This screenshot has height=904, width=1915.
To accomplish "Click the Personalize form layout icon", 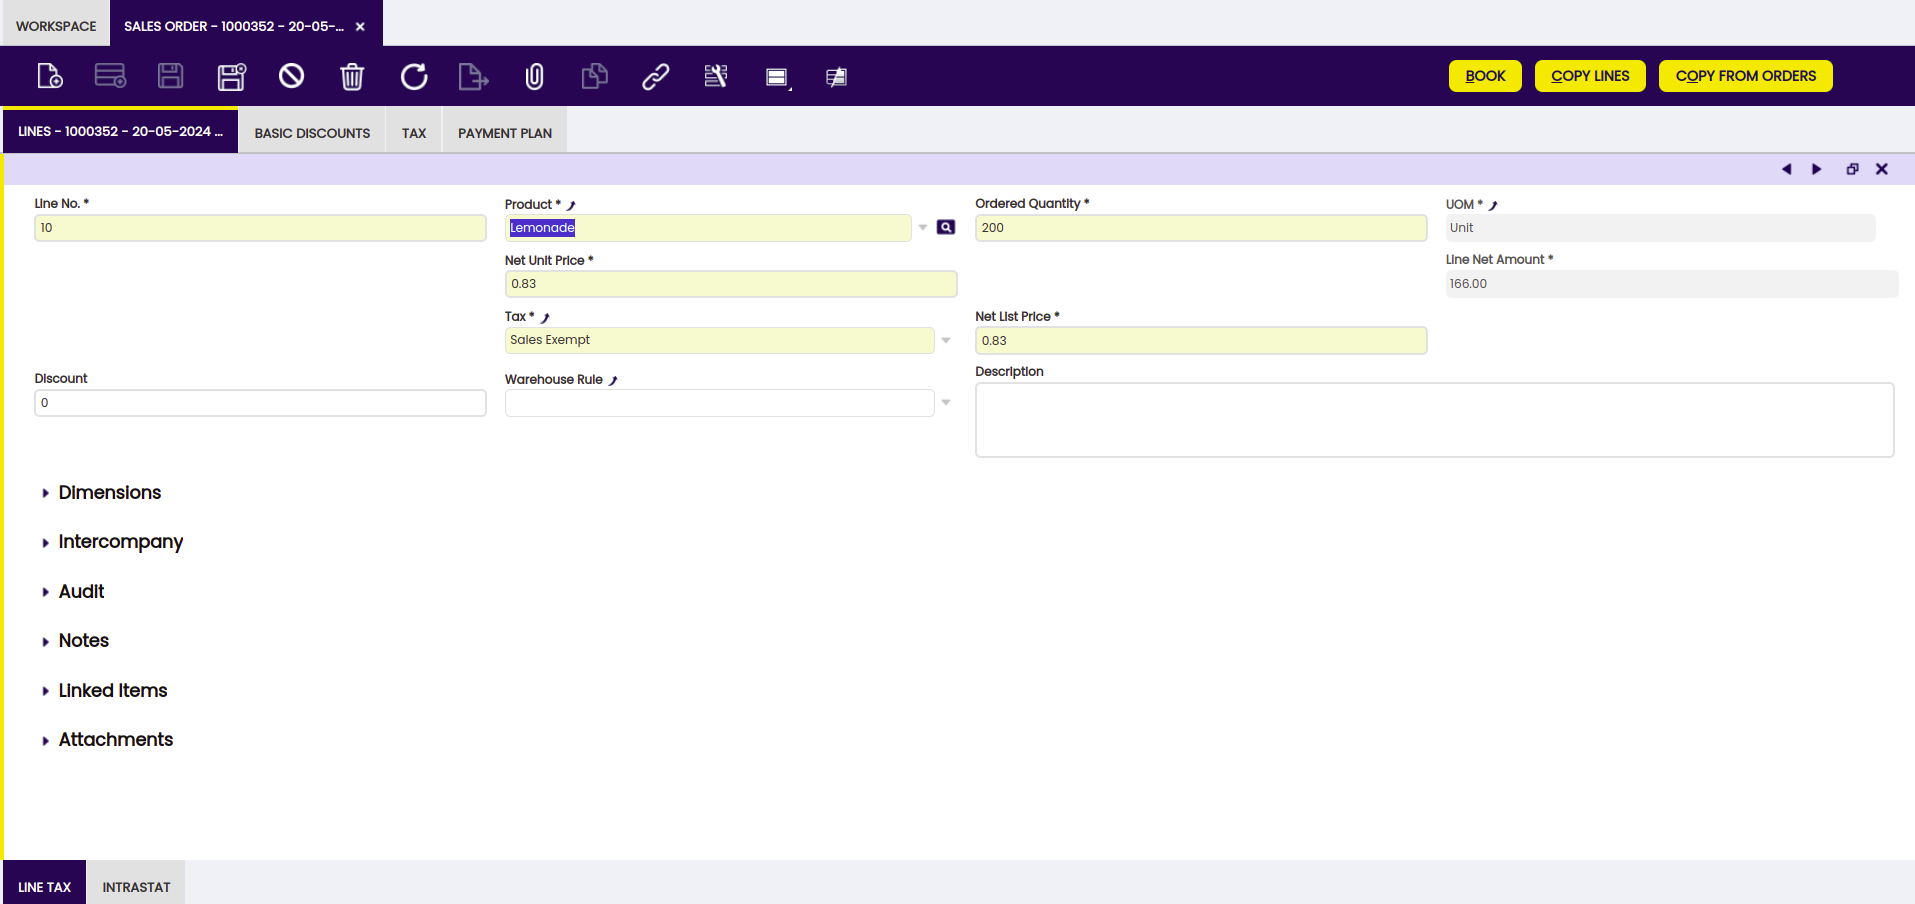I will click(x=716, y=76).
